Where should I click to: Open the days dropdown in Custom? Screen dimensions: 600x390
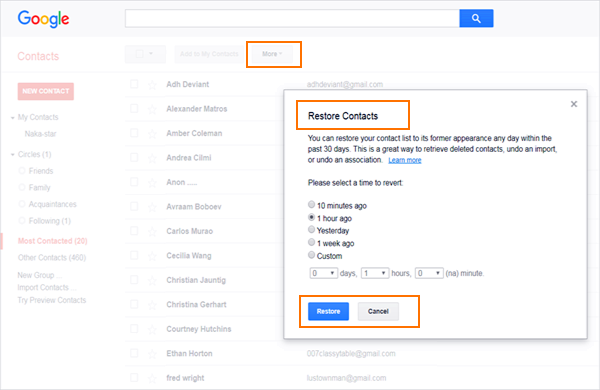(323, 273)
